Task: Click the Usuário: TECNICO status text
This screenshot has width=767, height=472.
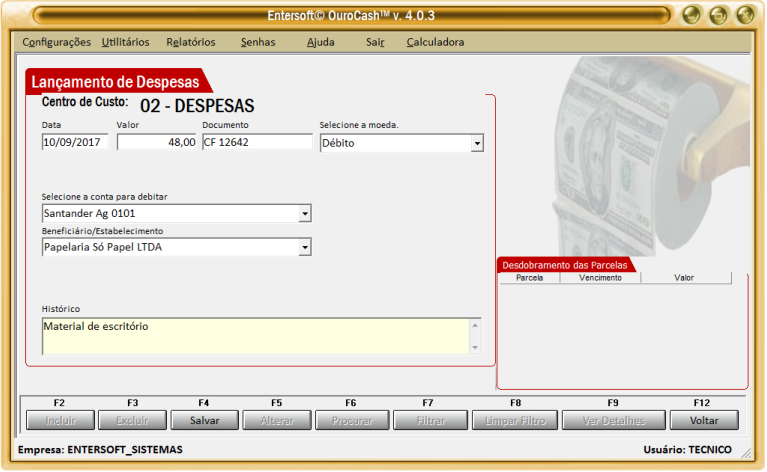Action: point(687,450)
